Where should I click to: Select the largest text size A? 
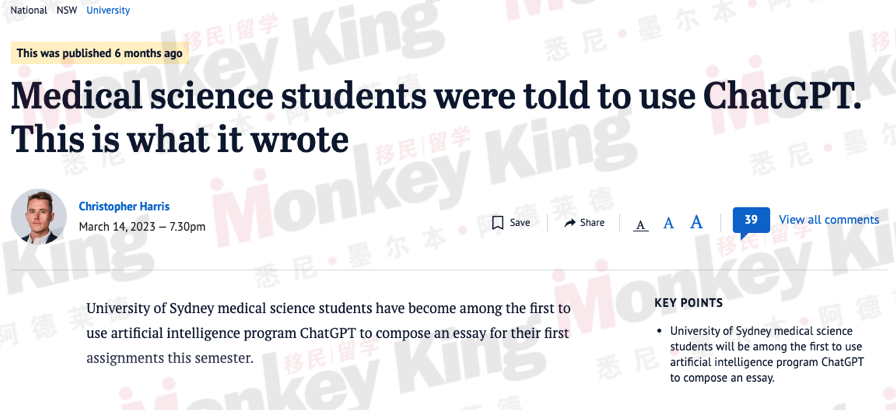click(696, 222)
